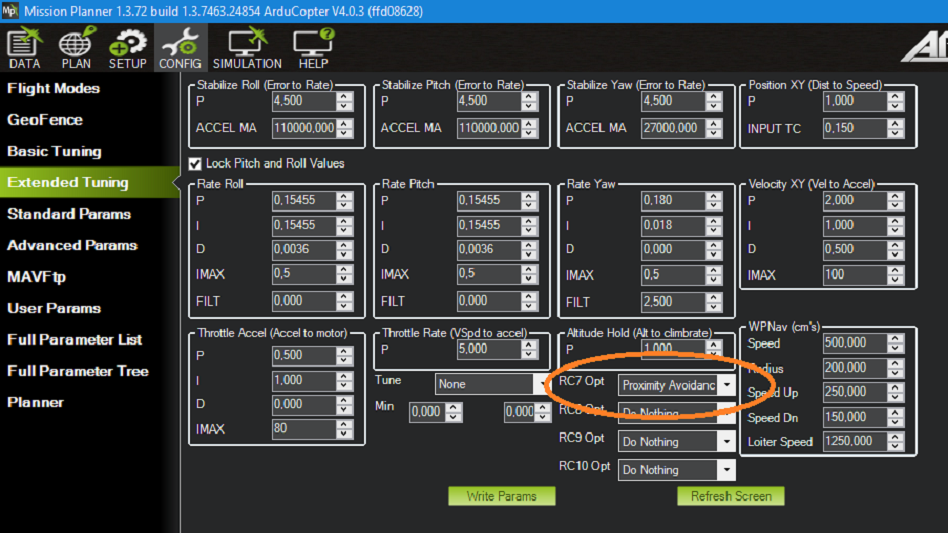Click the Rate Yaw FILT value field

pyautogui.click(x=671, y=301)
